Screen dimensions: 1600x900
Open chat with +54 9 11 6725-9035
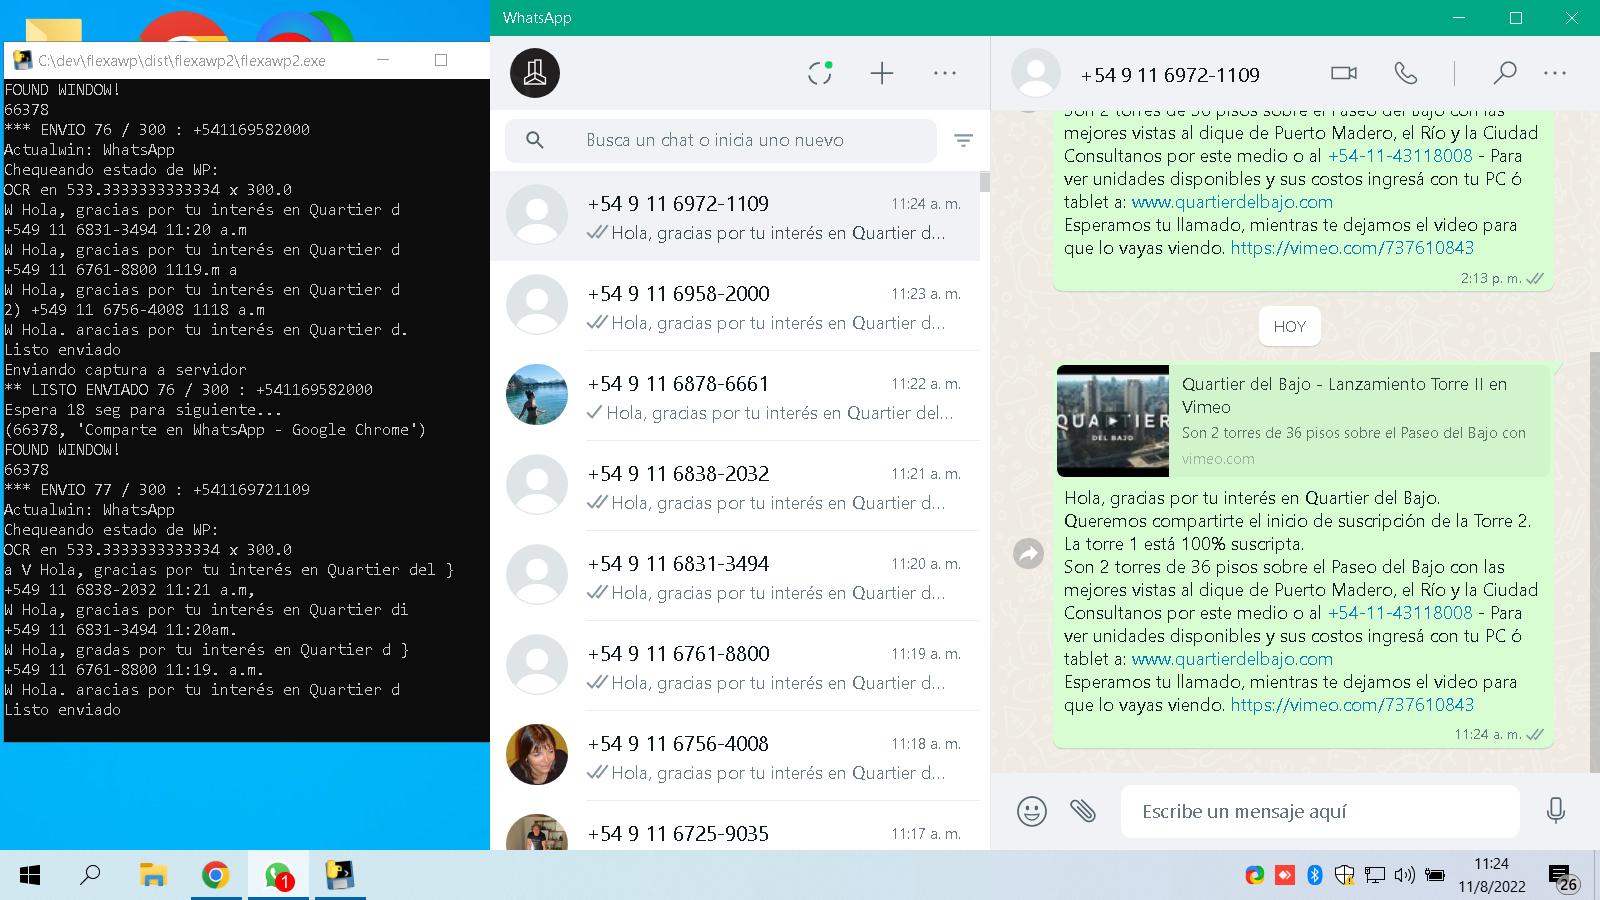[735, 826]
